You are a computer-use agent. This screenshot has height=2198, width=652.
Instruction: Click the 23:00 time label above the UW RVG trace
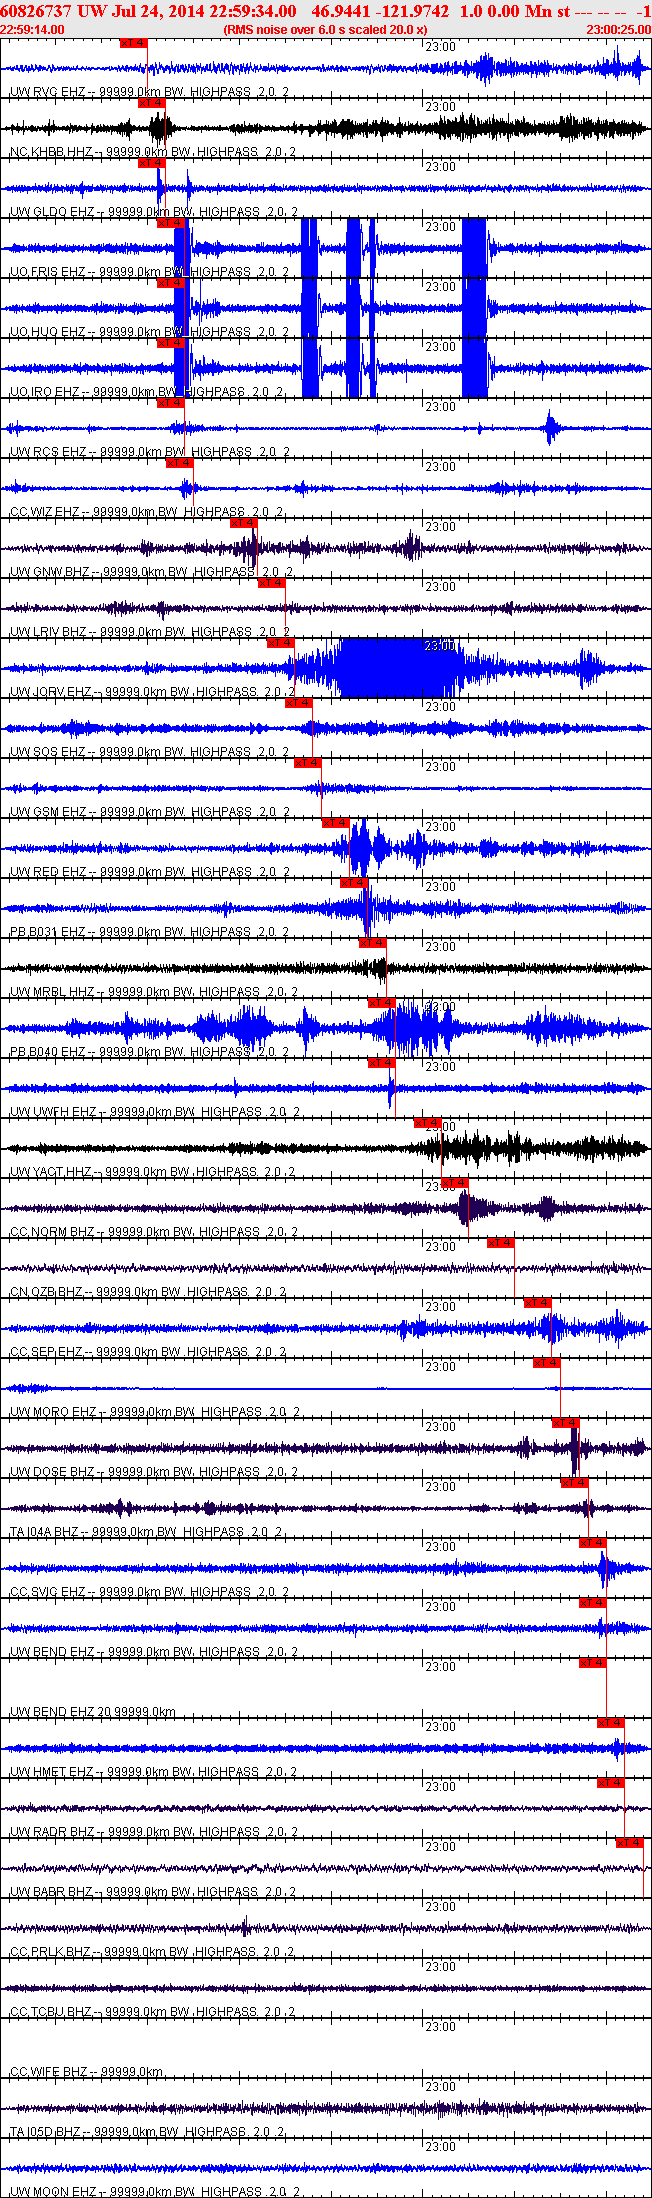440,47
